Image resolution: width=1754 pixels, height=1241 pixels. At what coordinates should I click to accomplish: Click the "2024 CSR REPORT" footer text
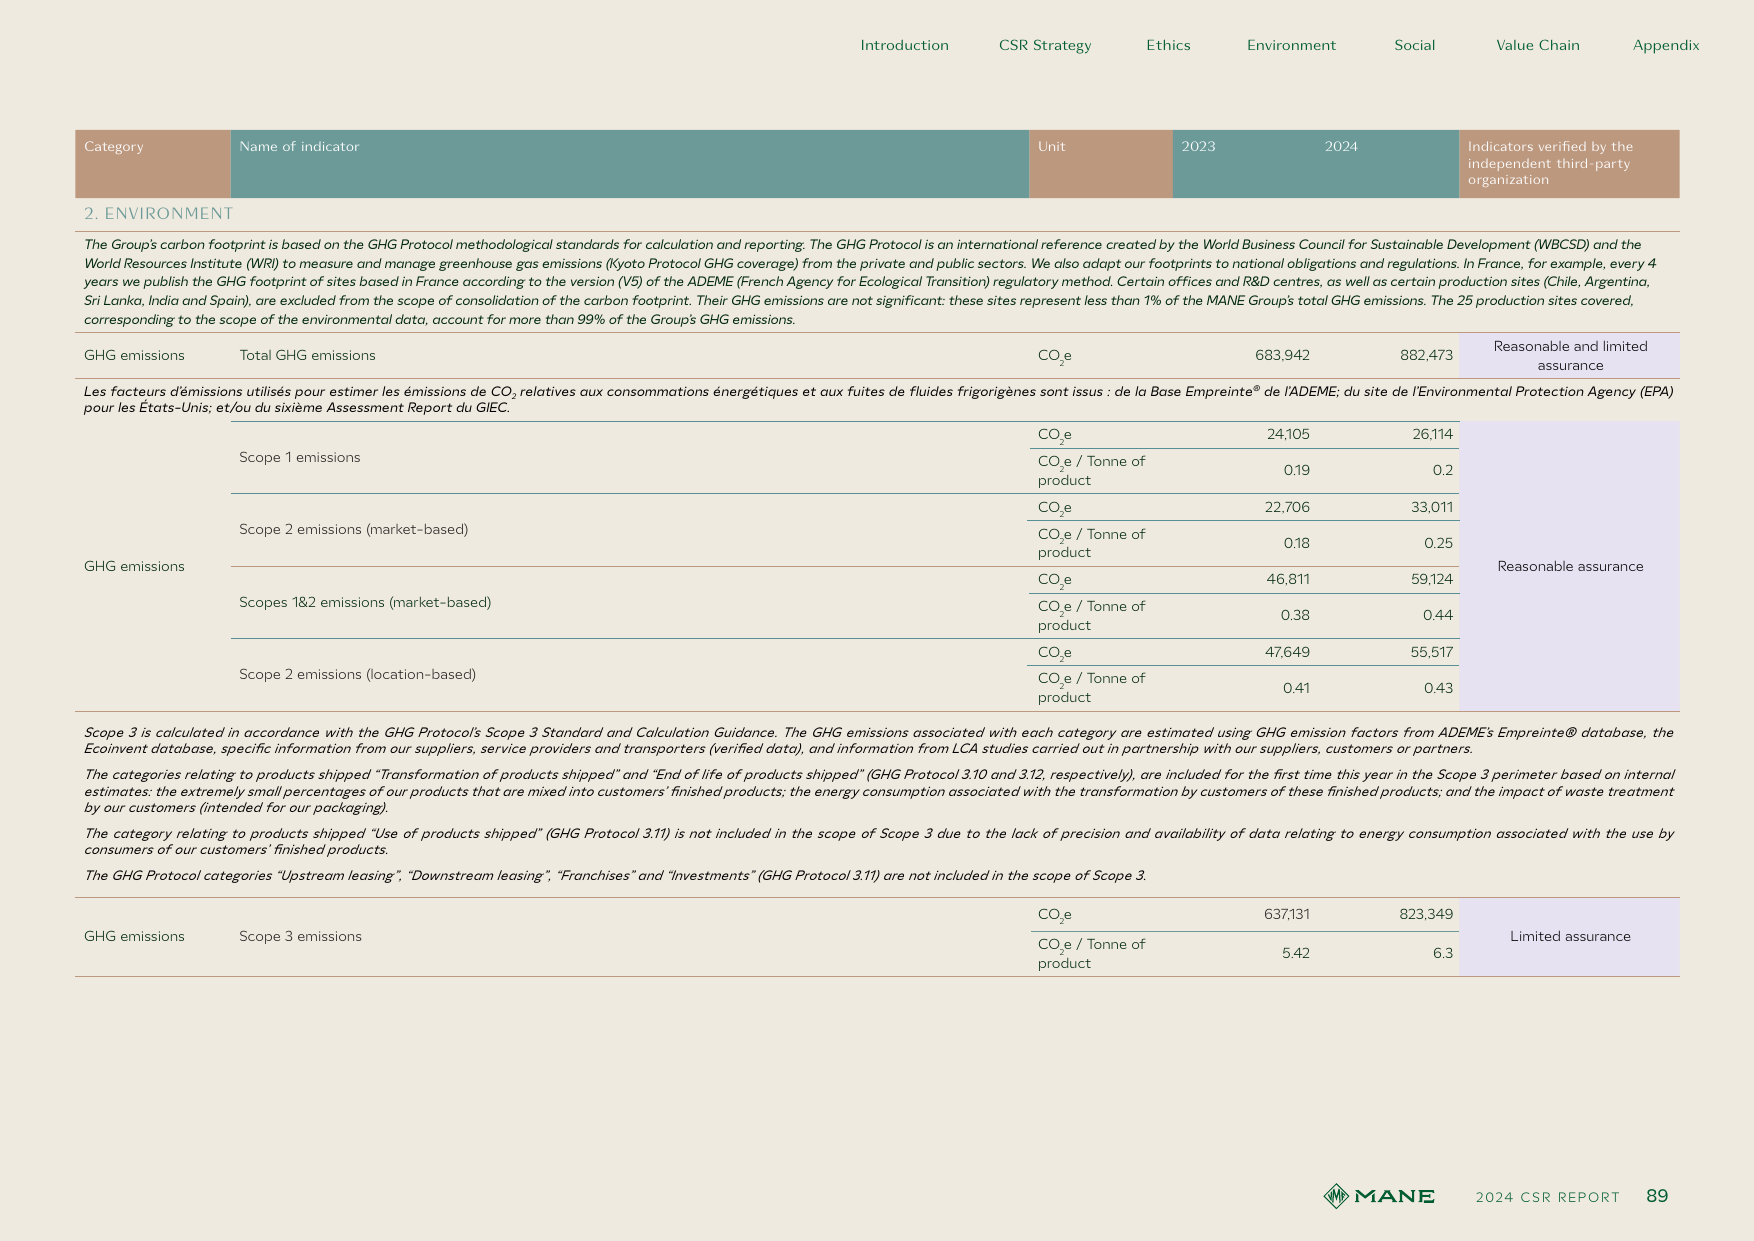pos(1547,1198)
